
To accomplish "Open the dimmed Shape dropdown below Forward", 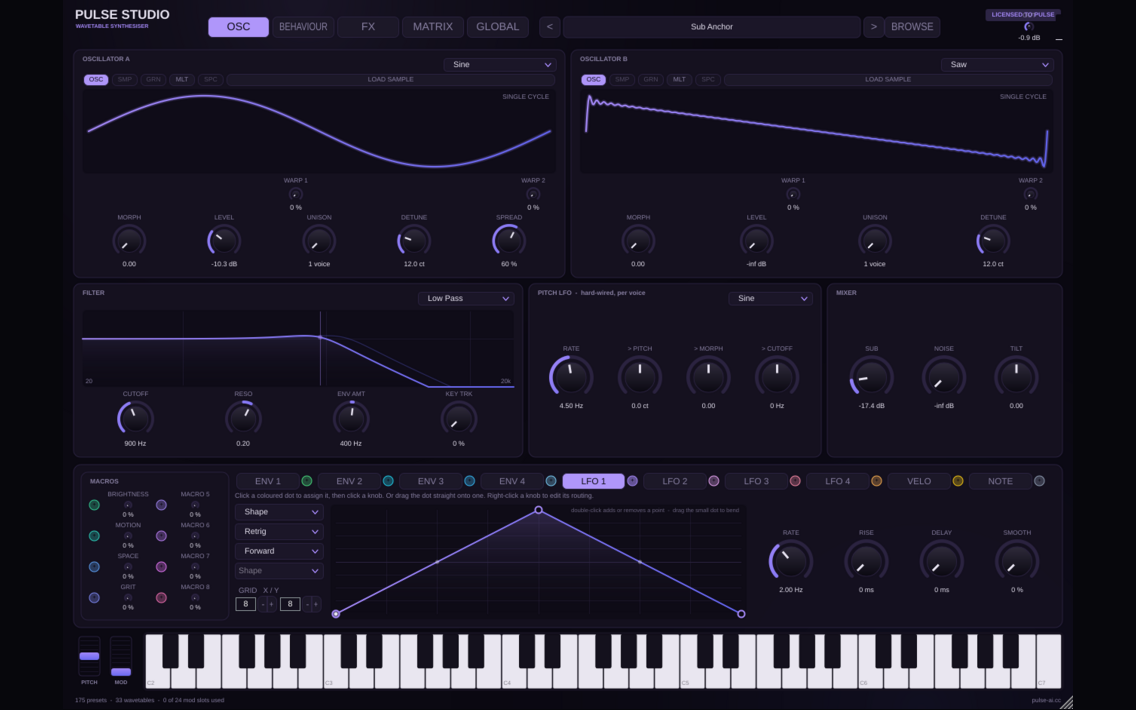I will pyautogui.click(x=279, y=571).
